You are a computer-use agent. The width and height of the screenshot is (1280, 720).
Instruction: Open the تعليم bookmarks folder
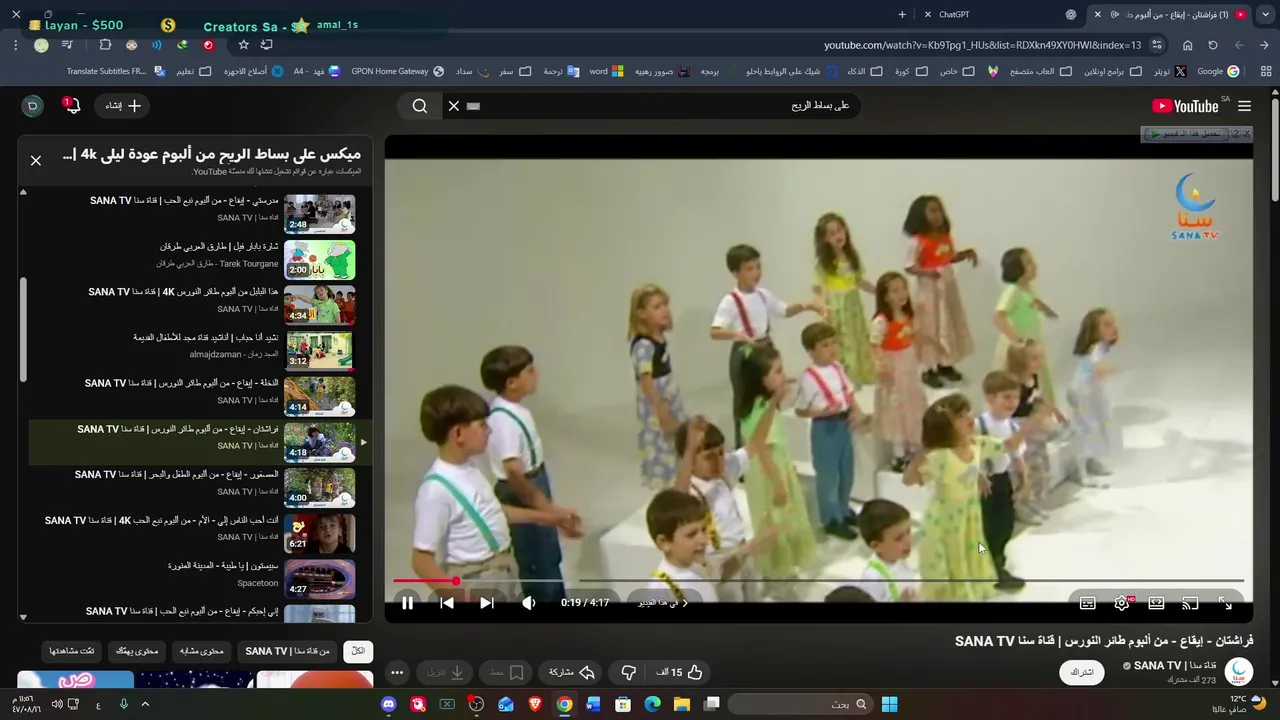(x=193, y=71)
